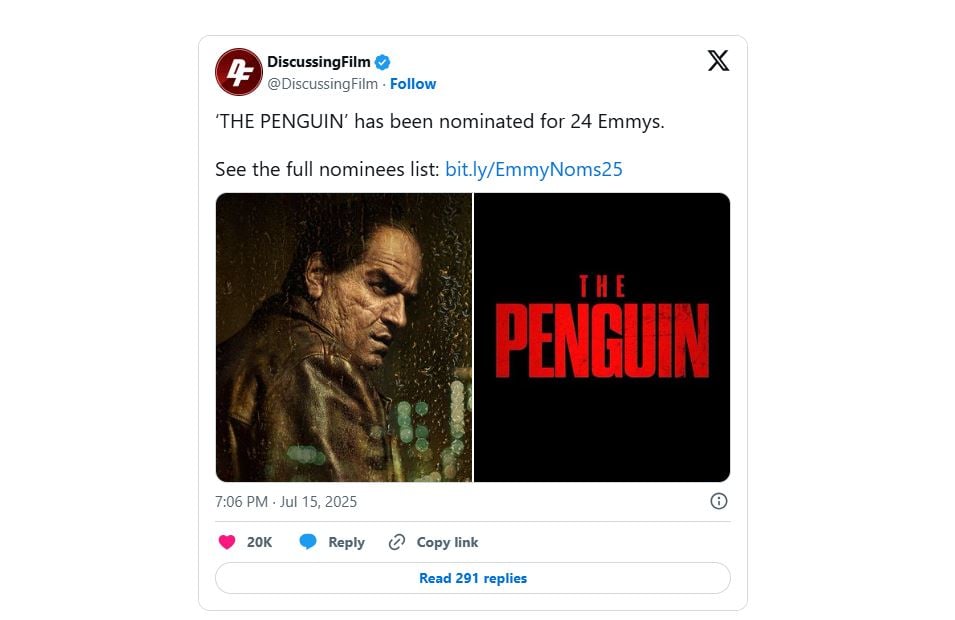Click the 7:06 PM Jul 15, 2025 timestamp
Screen dimensions: 955x620
point(286,502)
